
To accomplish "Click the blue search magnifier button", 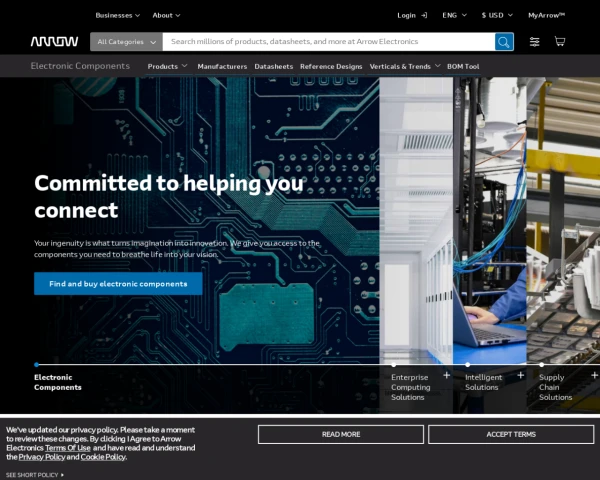I will (x=504, y=42).
